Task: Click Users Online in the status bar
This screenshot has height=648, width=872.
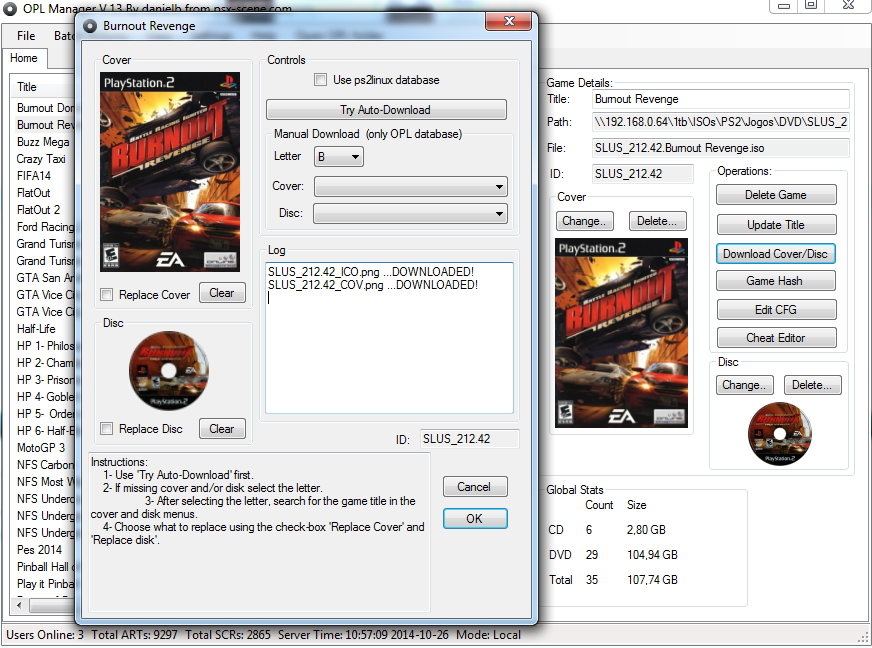Action: pyautogui.click(x=44, y=635)
